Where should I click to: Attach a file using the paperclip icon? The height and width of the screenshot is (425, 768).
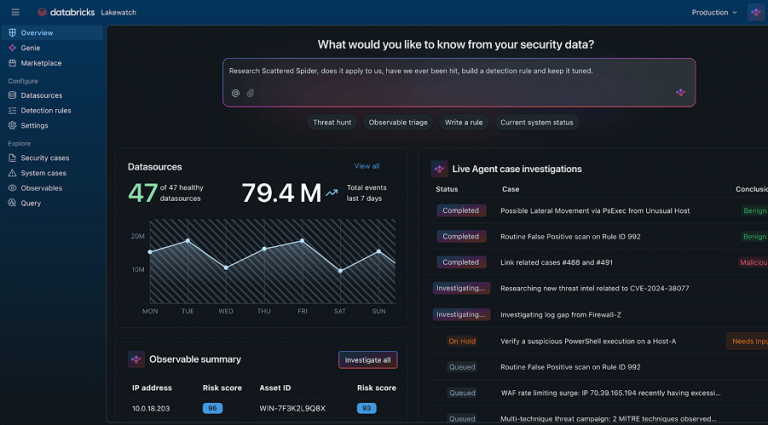251,93
